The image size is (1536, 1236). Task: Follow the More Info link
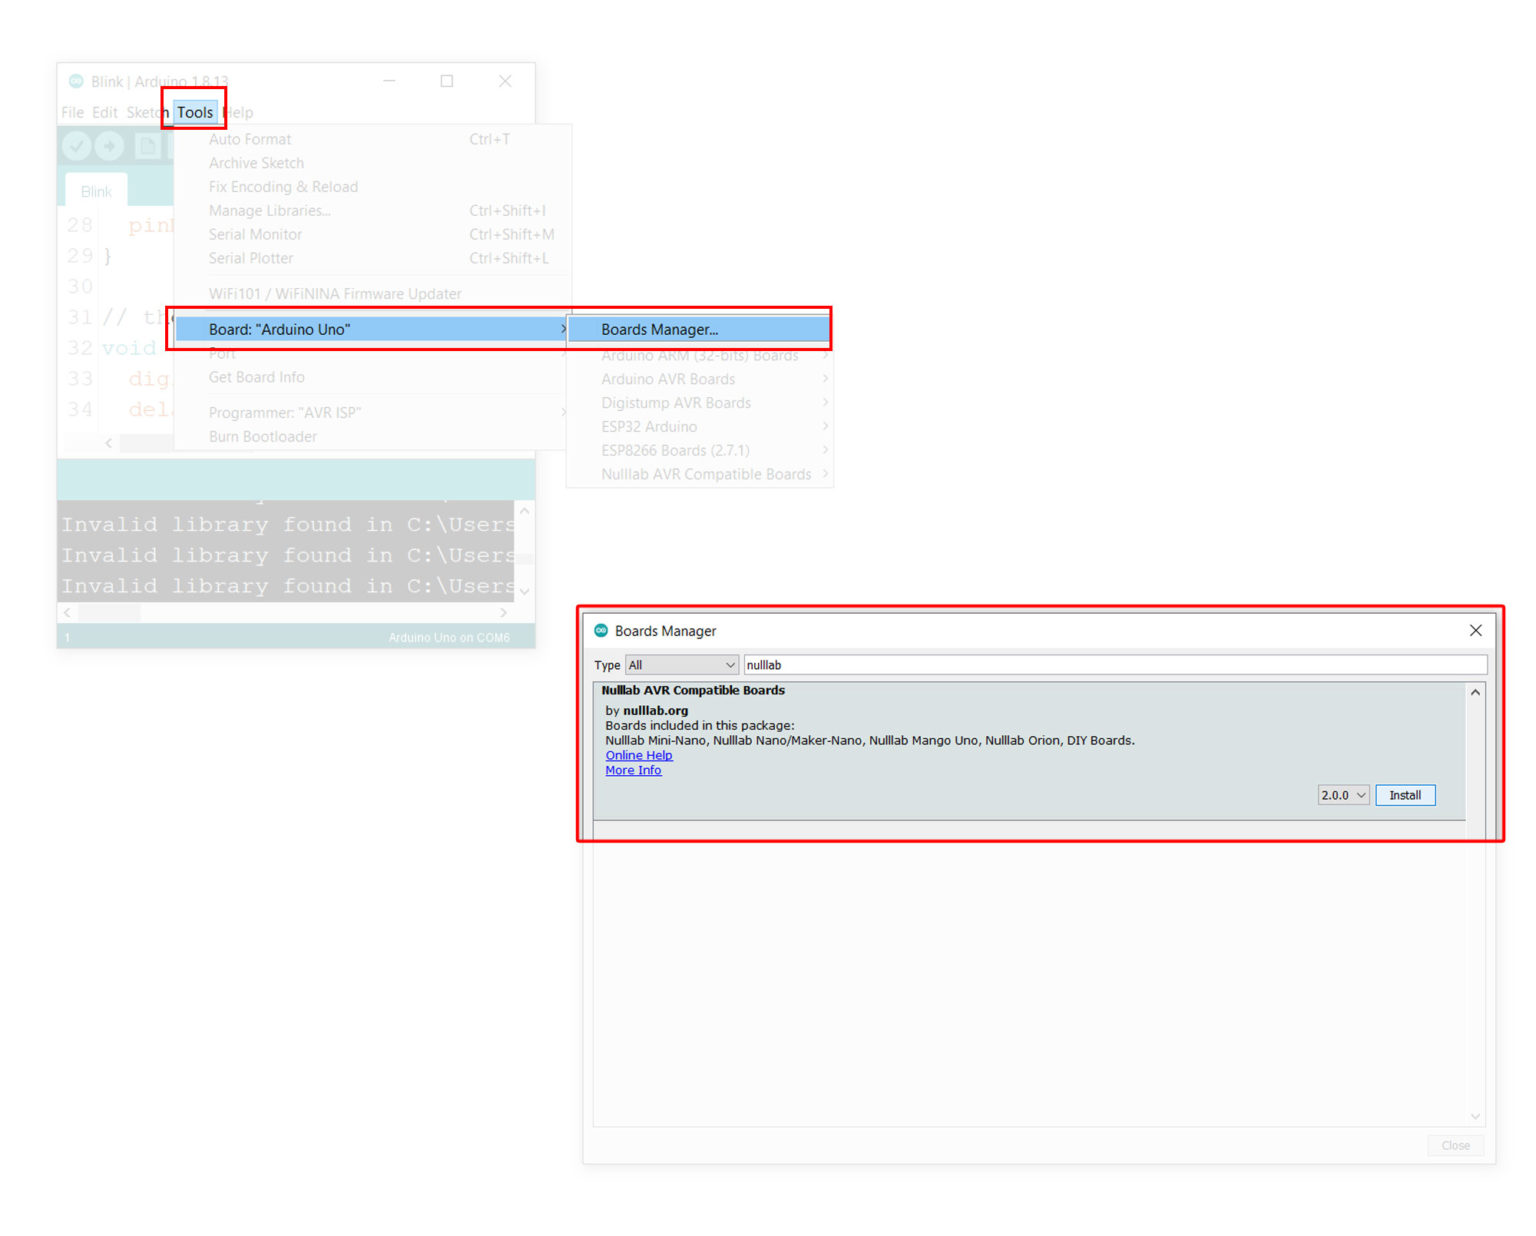tap(633, 771)
